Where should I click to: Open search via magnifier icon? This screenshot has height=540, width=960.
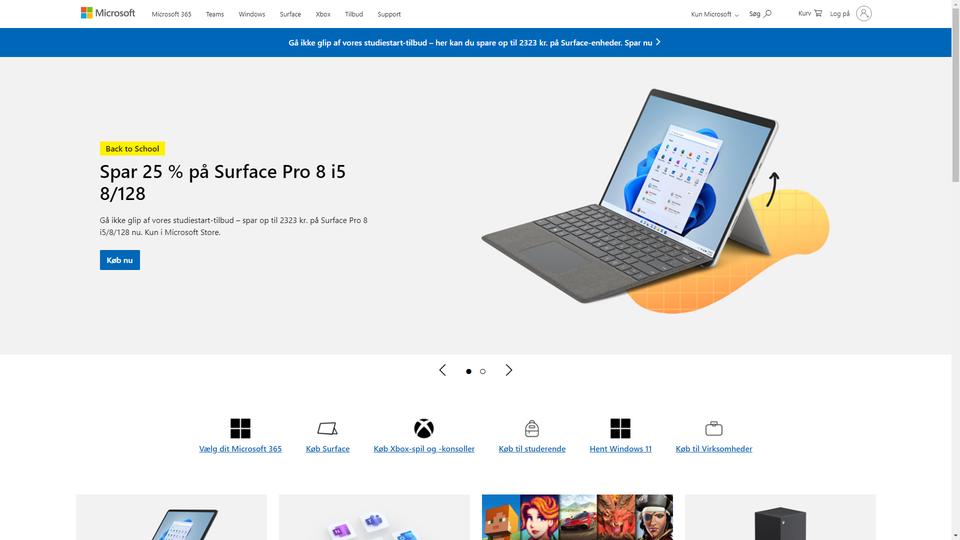coord(768,13)
